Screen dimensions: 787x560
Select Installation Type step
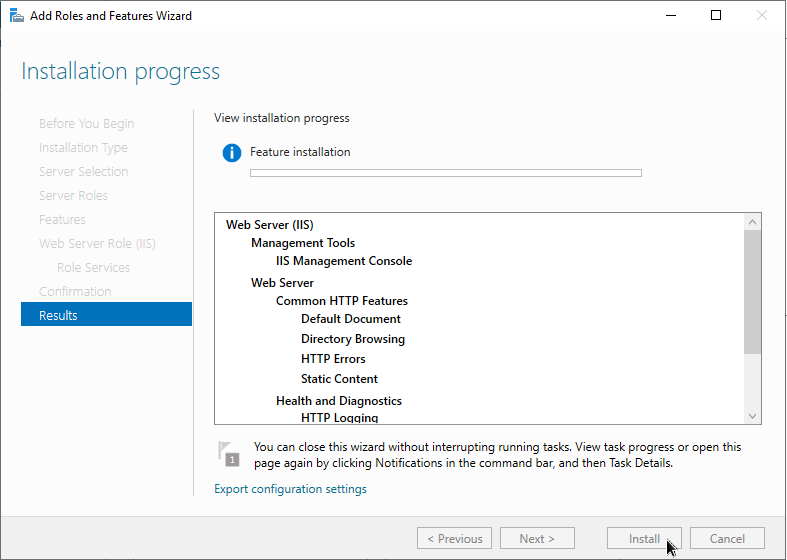point(83,148)
